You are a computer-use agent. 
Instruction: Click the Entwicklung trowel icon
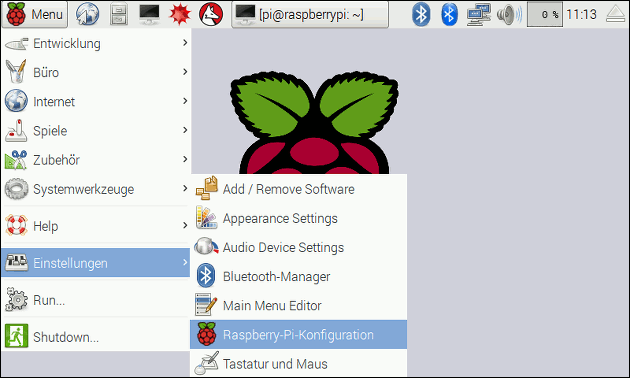[x=16, y=43]
